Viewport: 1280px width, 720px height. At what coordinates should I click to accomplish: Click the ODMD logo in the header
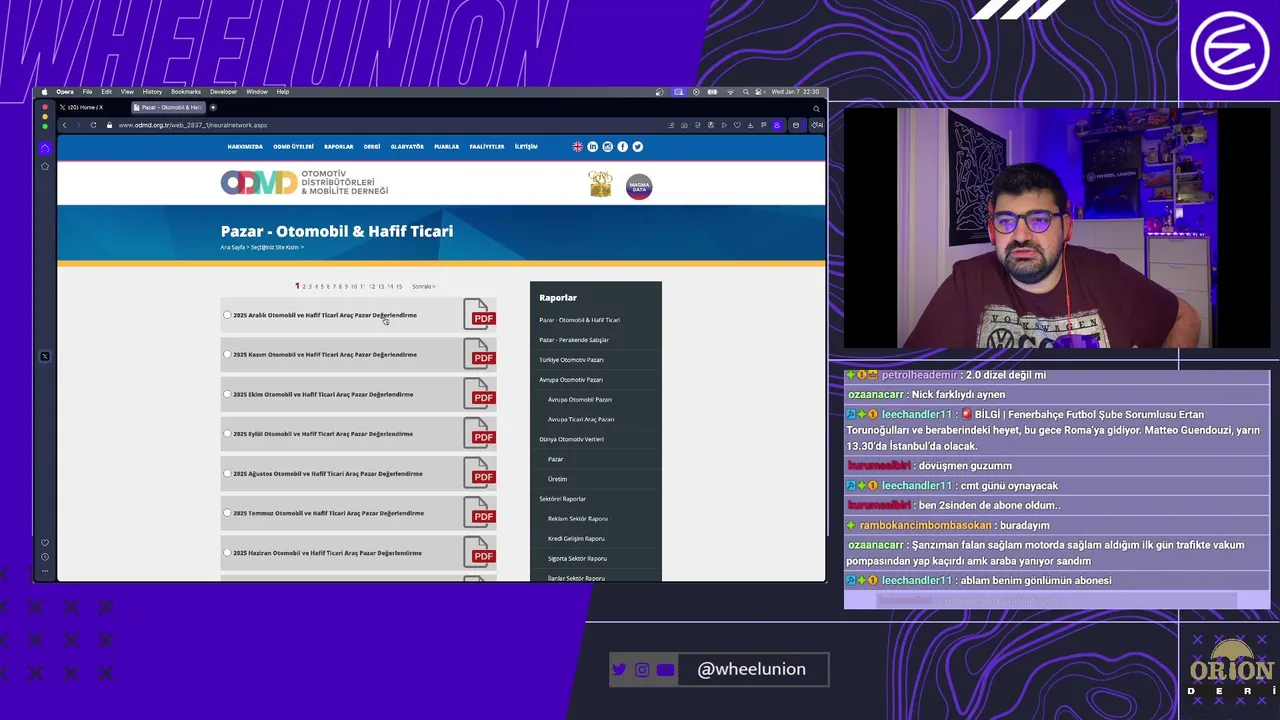click(304, 182)
